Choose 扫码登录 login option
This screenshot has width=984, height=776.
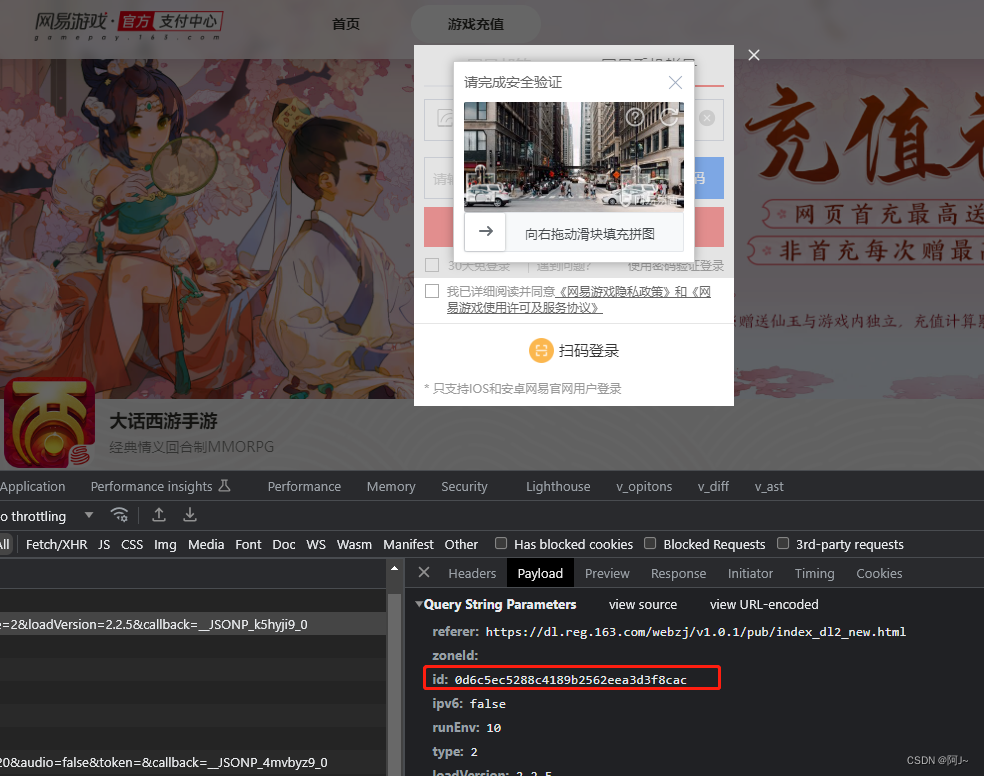point(589,351)
